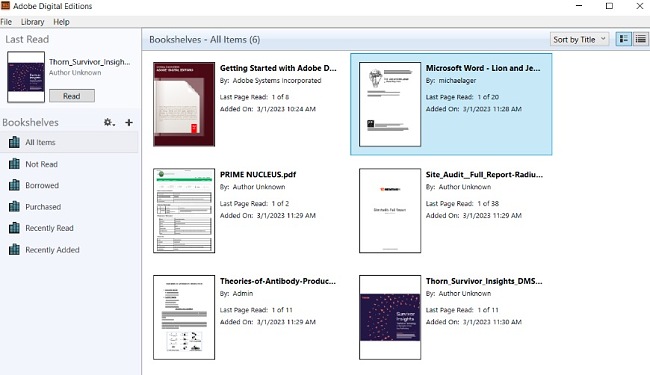
Task: Select the Recently Added bookshelf label
Action: 52,250
